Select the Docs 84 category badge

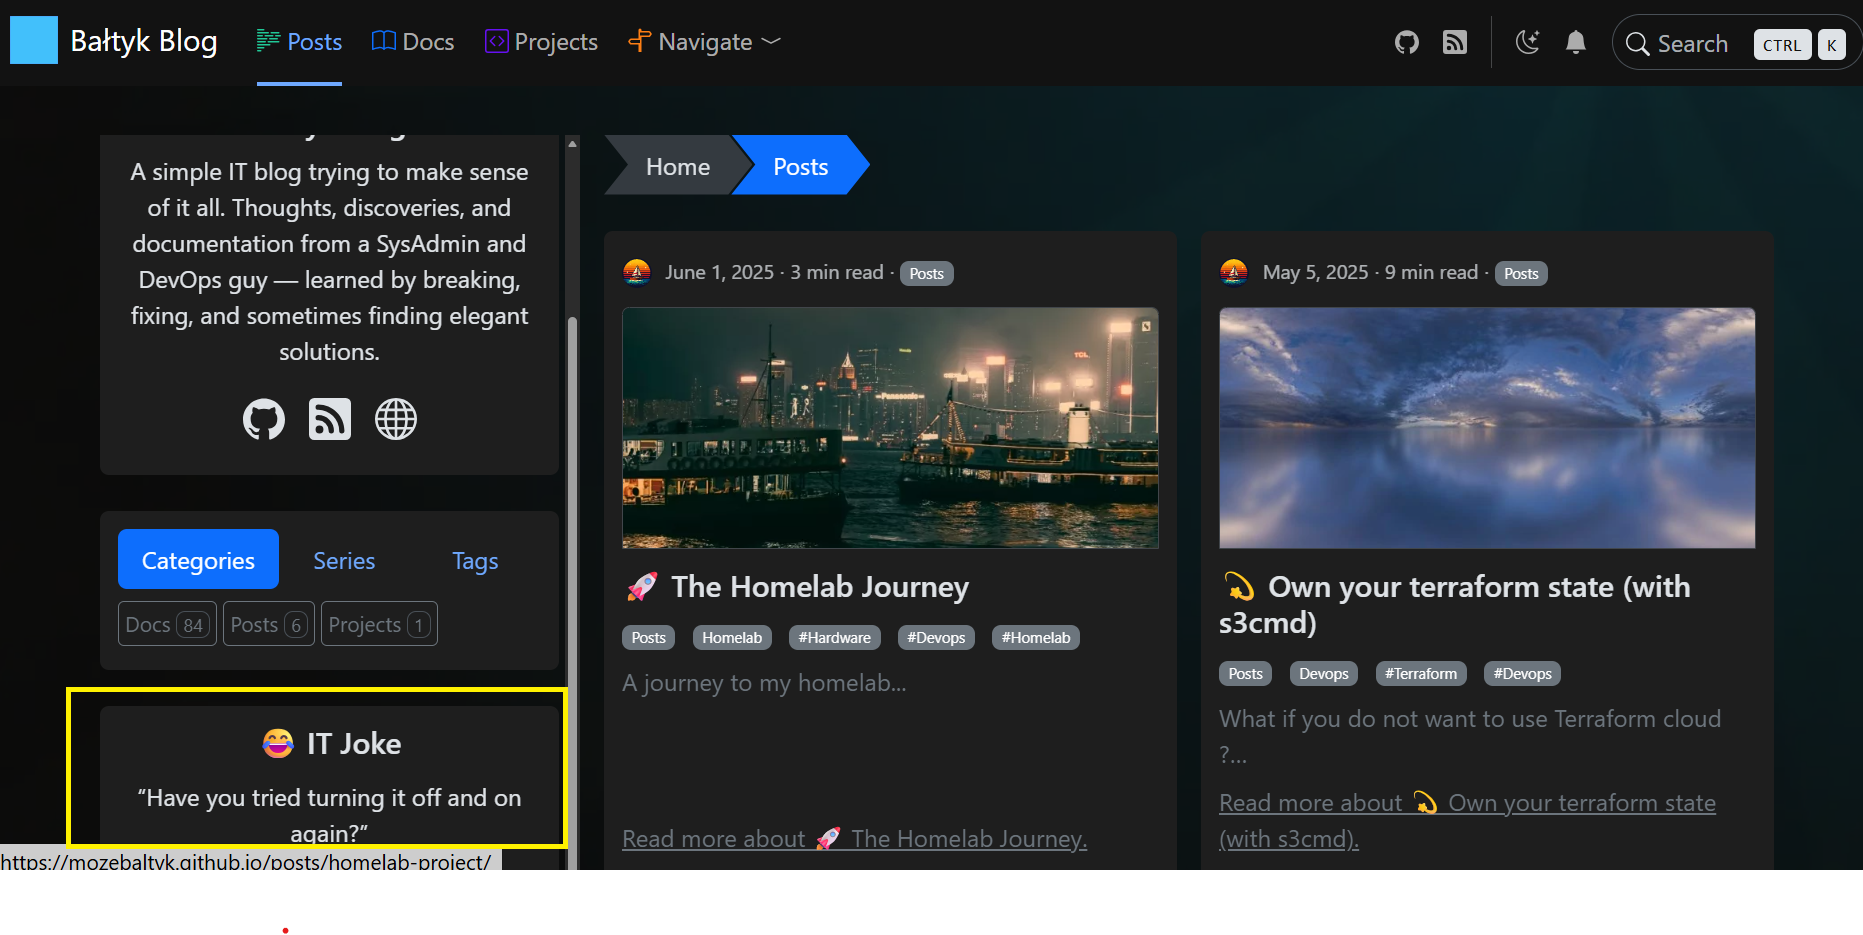click(166, 624)
